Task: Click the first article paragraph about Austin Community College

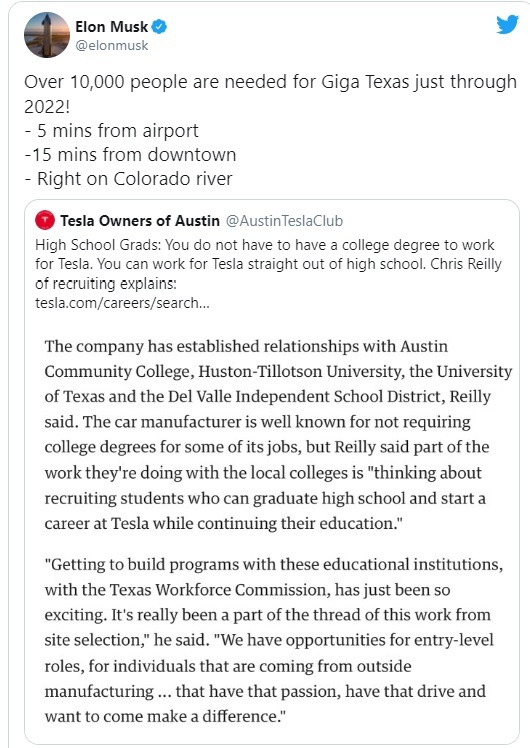Action: tap(278, 435)
